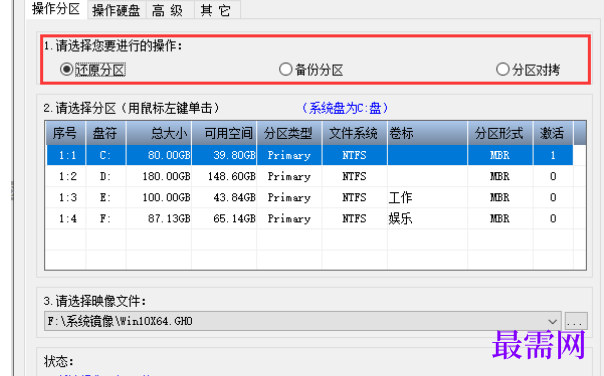Click the C: drive letter cell
The width and height of the screenshot is (604, 376).
(106, 155)
